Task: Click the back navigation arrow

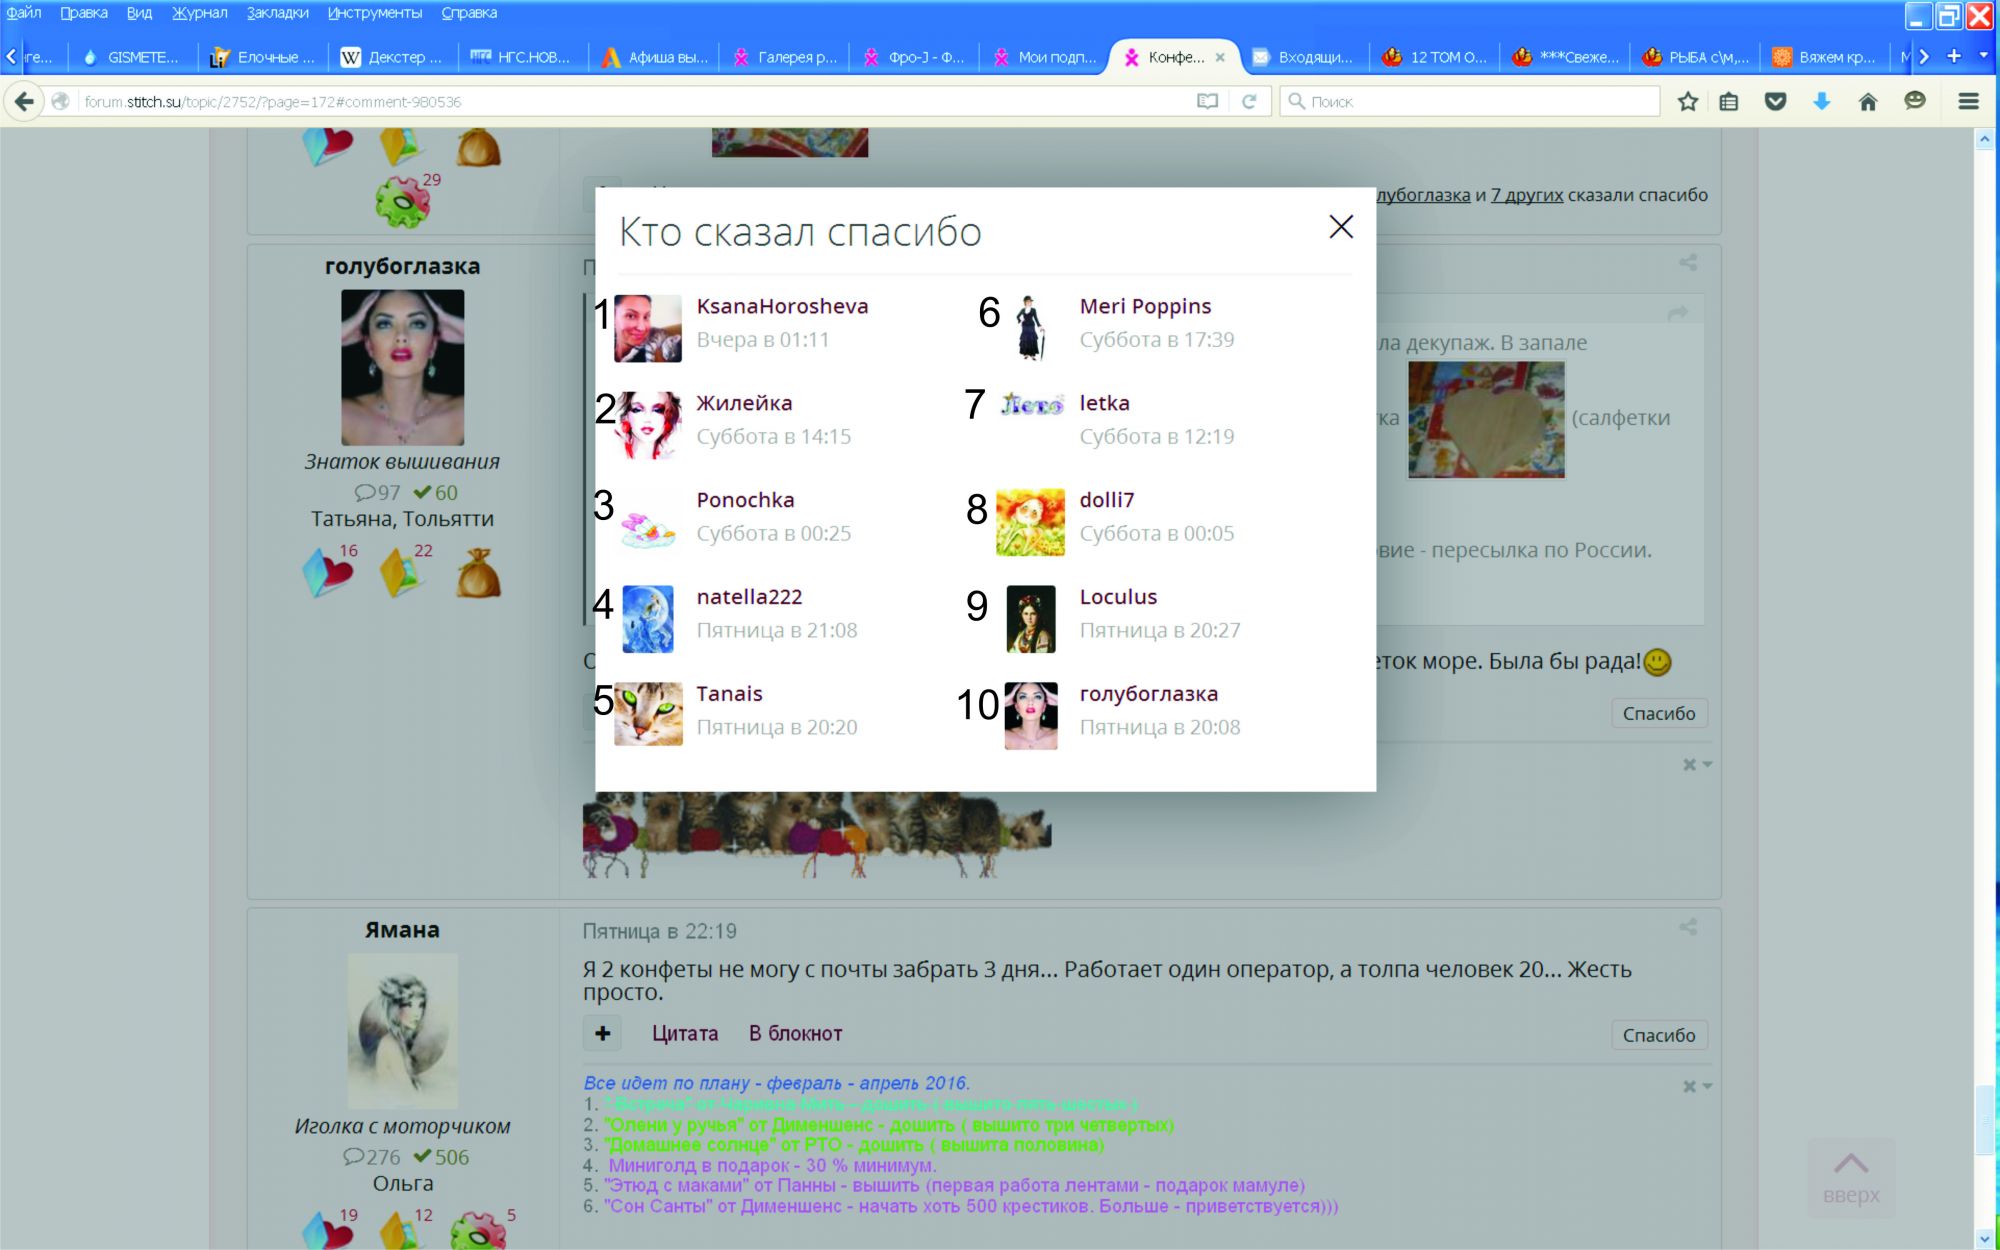Action: pyautogui.click(x=24, y=101)
